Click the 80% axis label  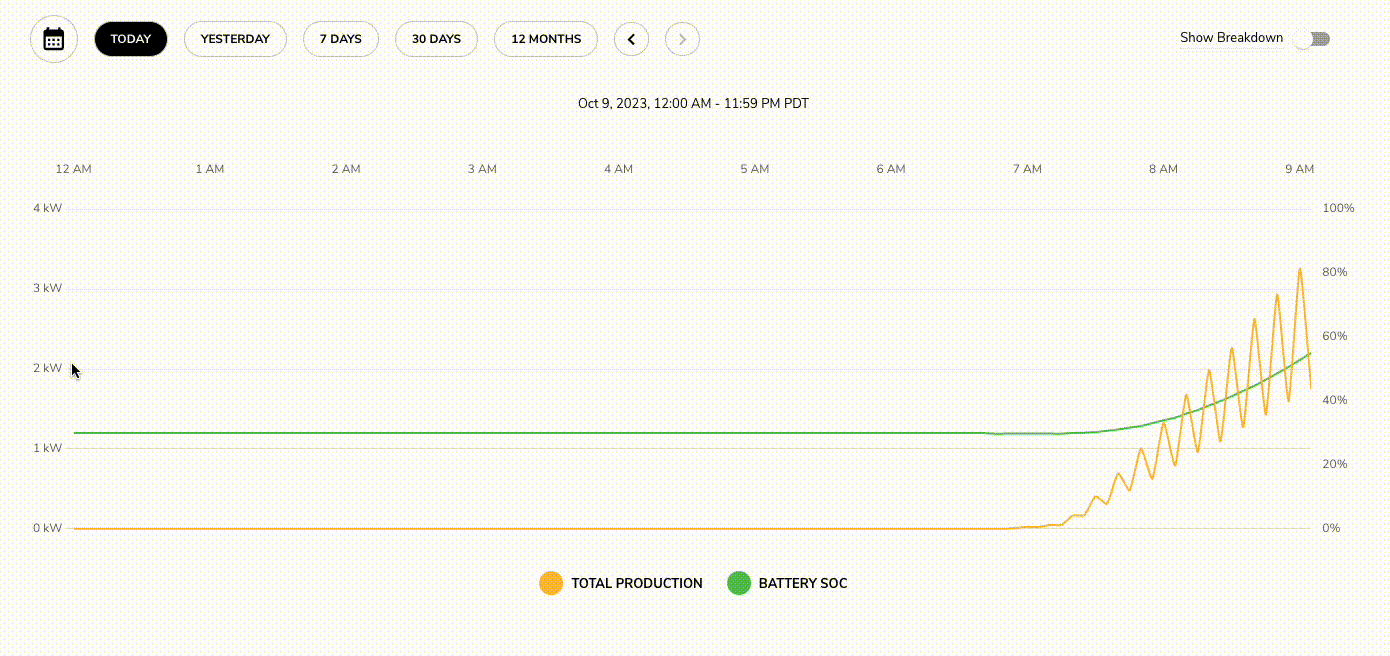click(1335, 272)
